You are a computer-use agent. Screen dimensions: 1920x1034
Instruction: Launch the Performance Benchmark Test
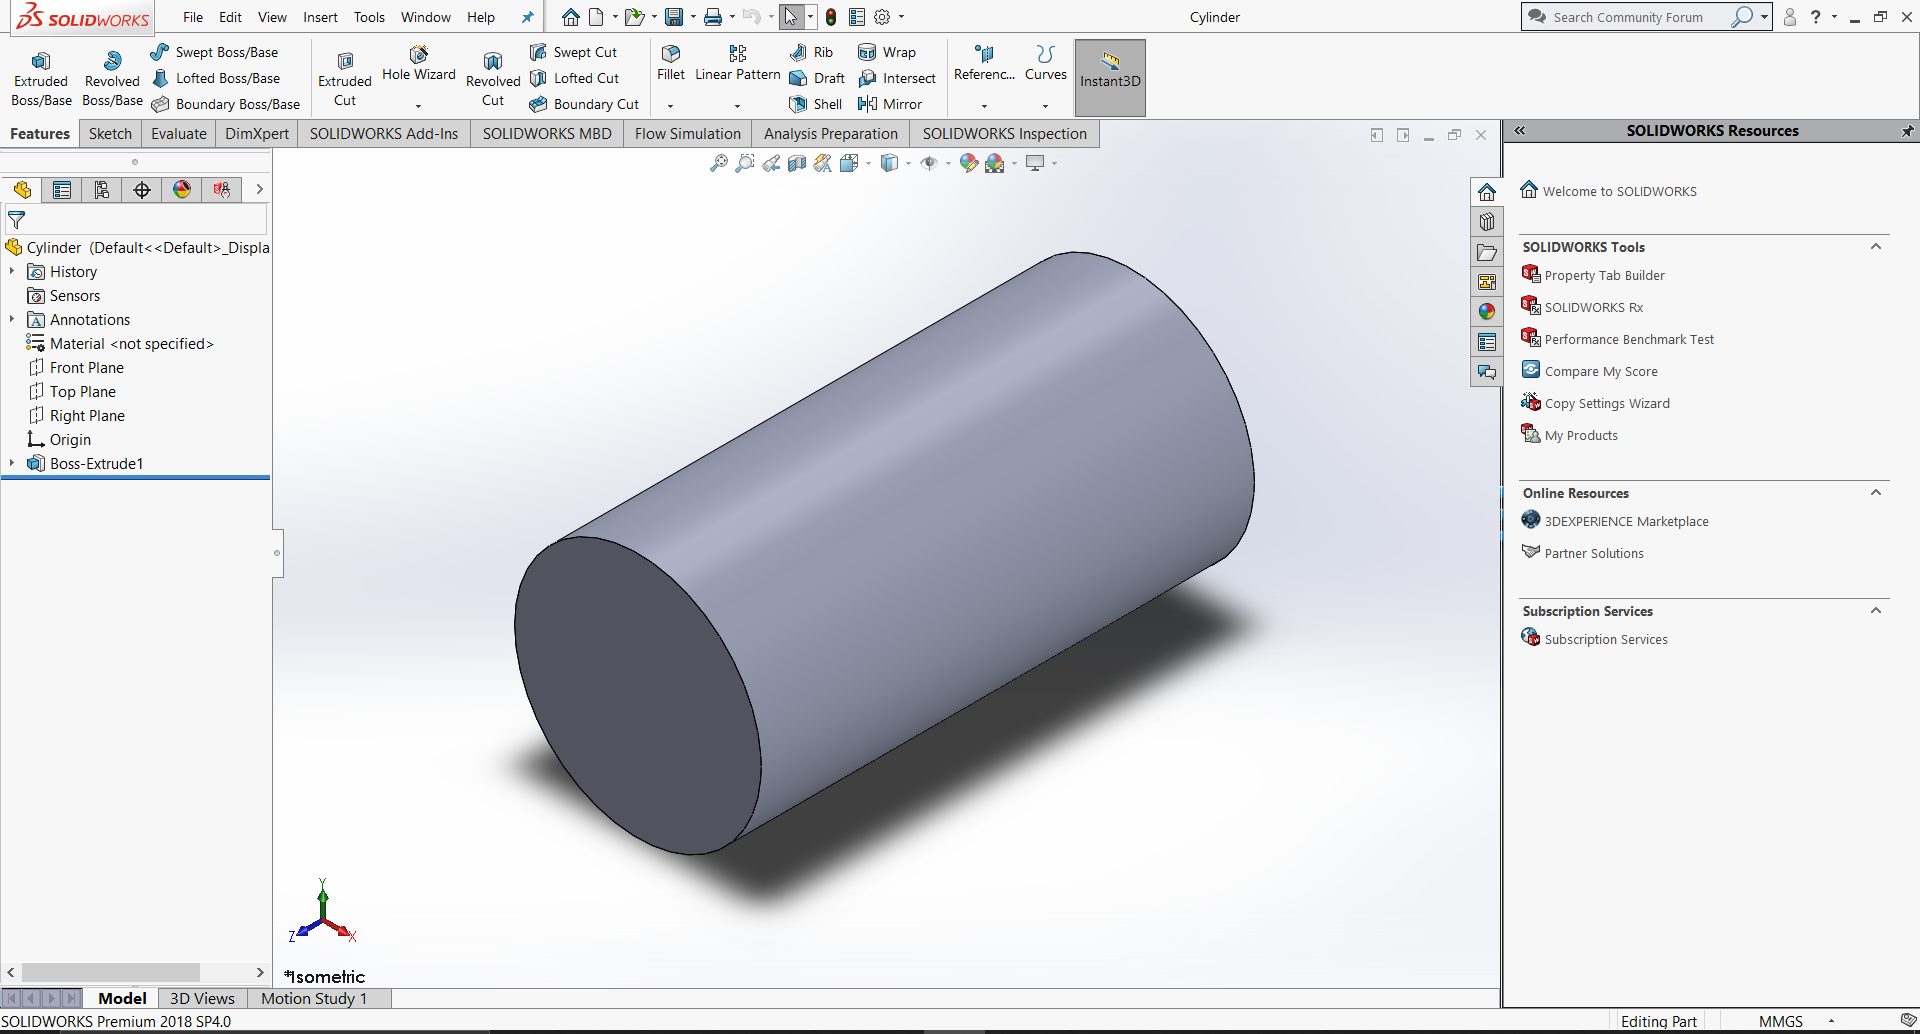(1628, 339)
